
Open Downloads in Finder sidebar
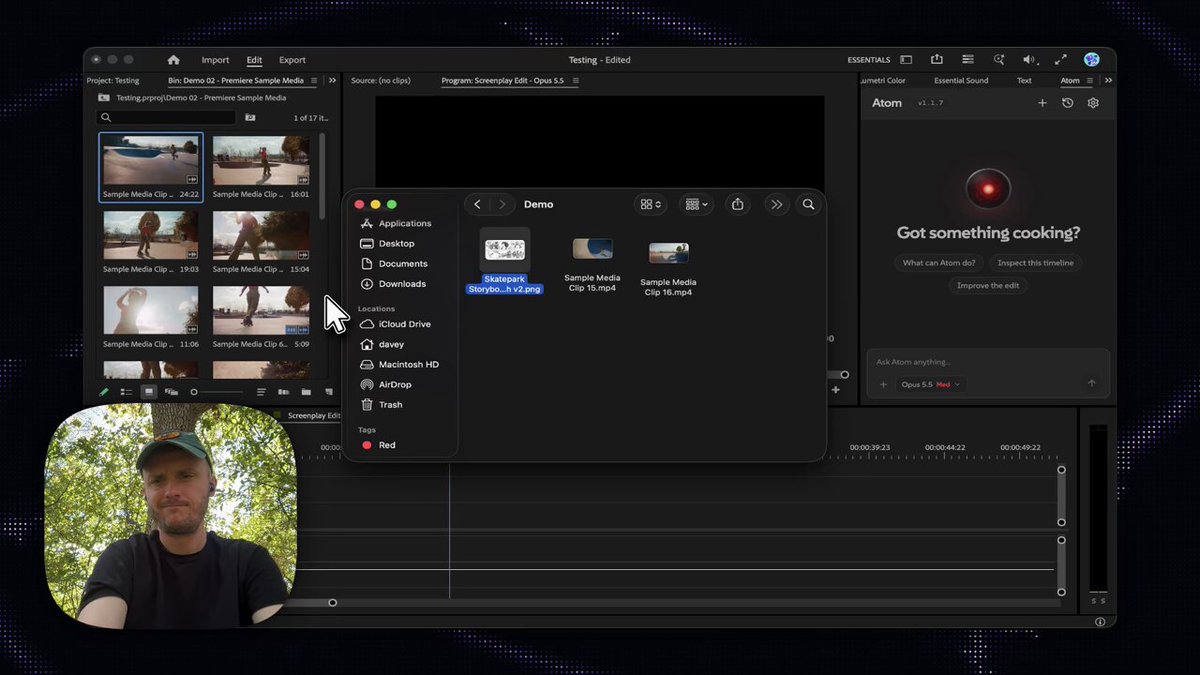tap(402, 284)
